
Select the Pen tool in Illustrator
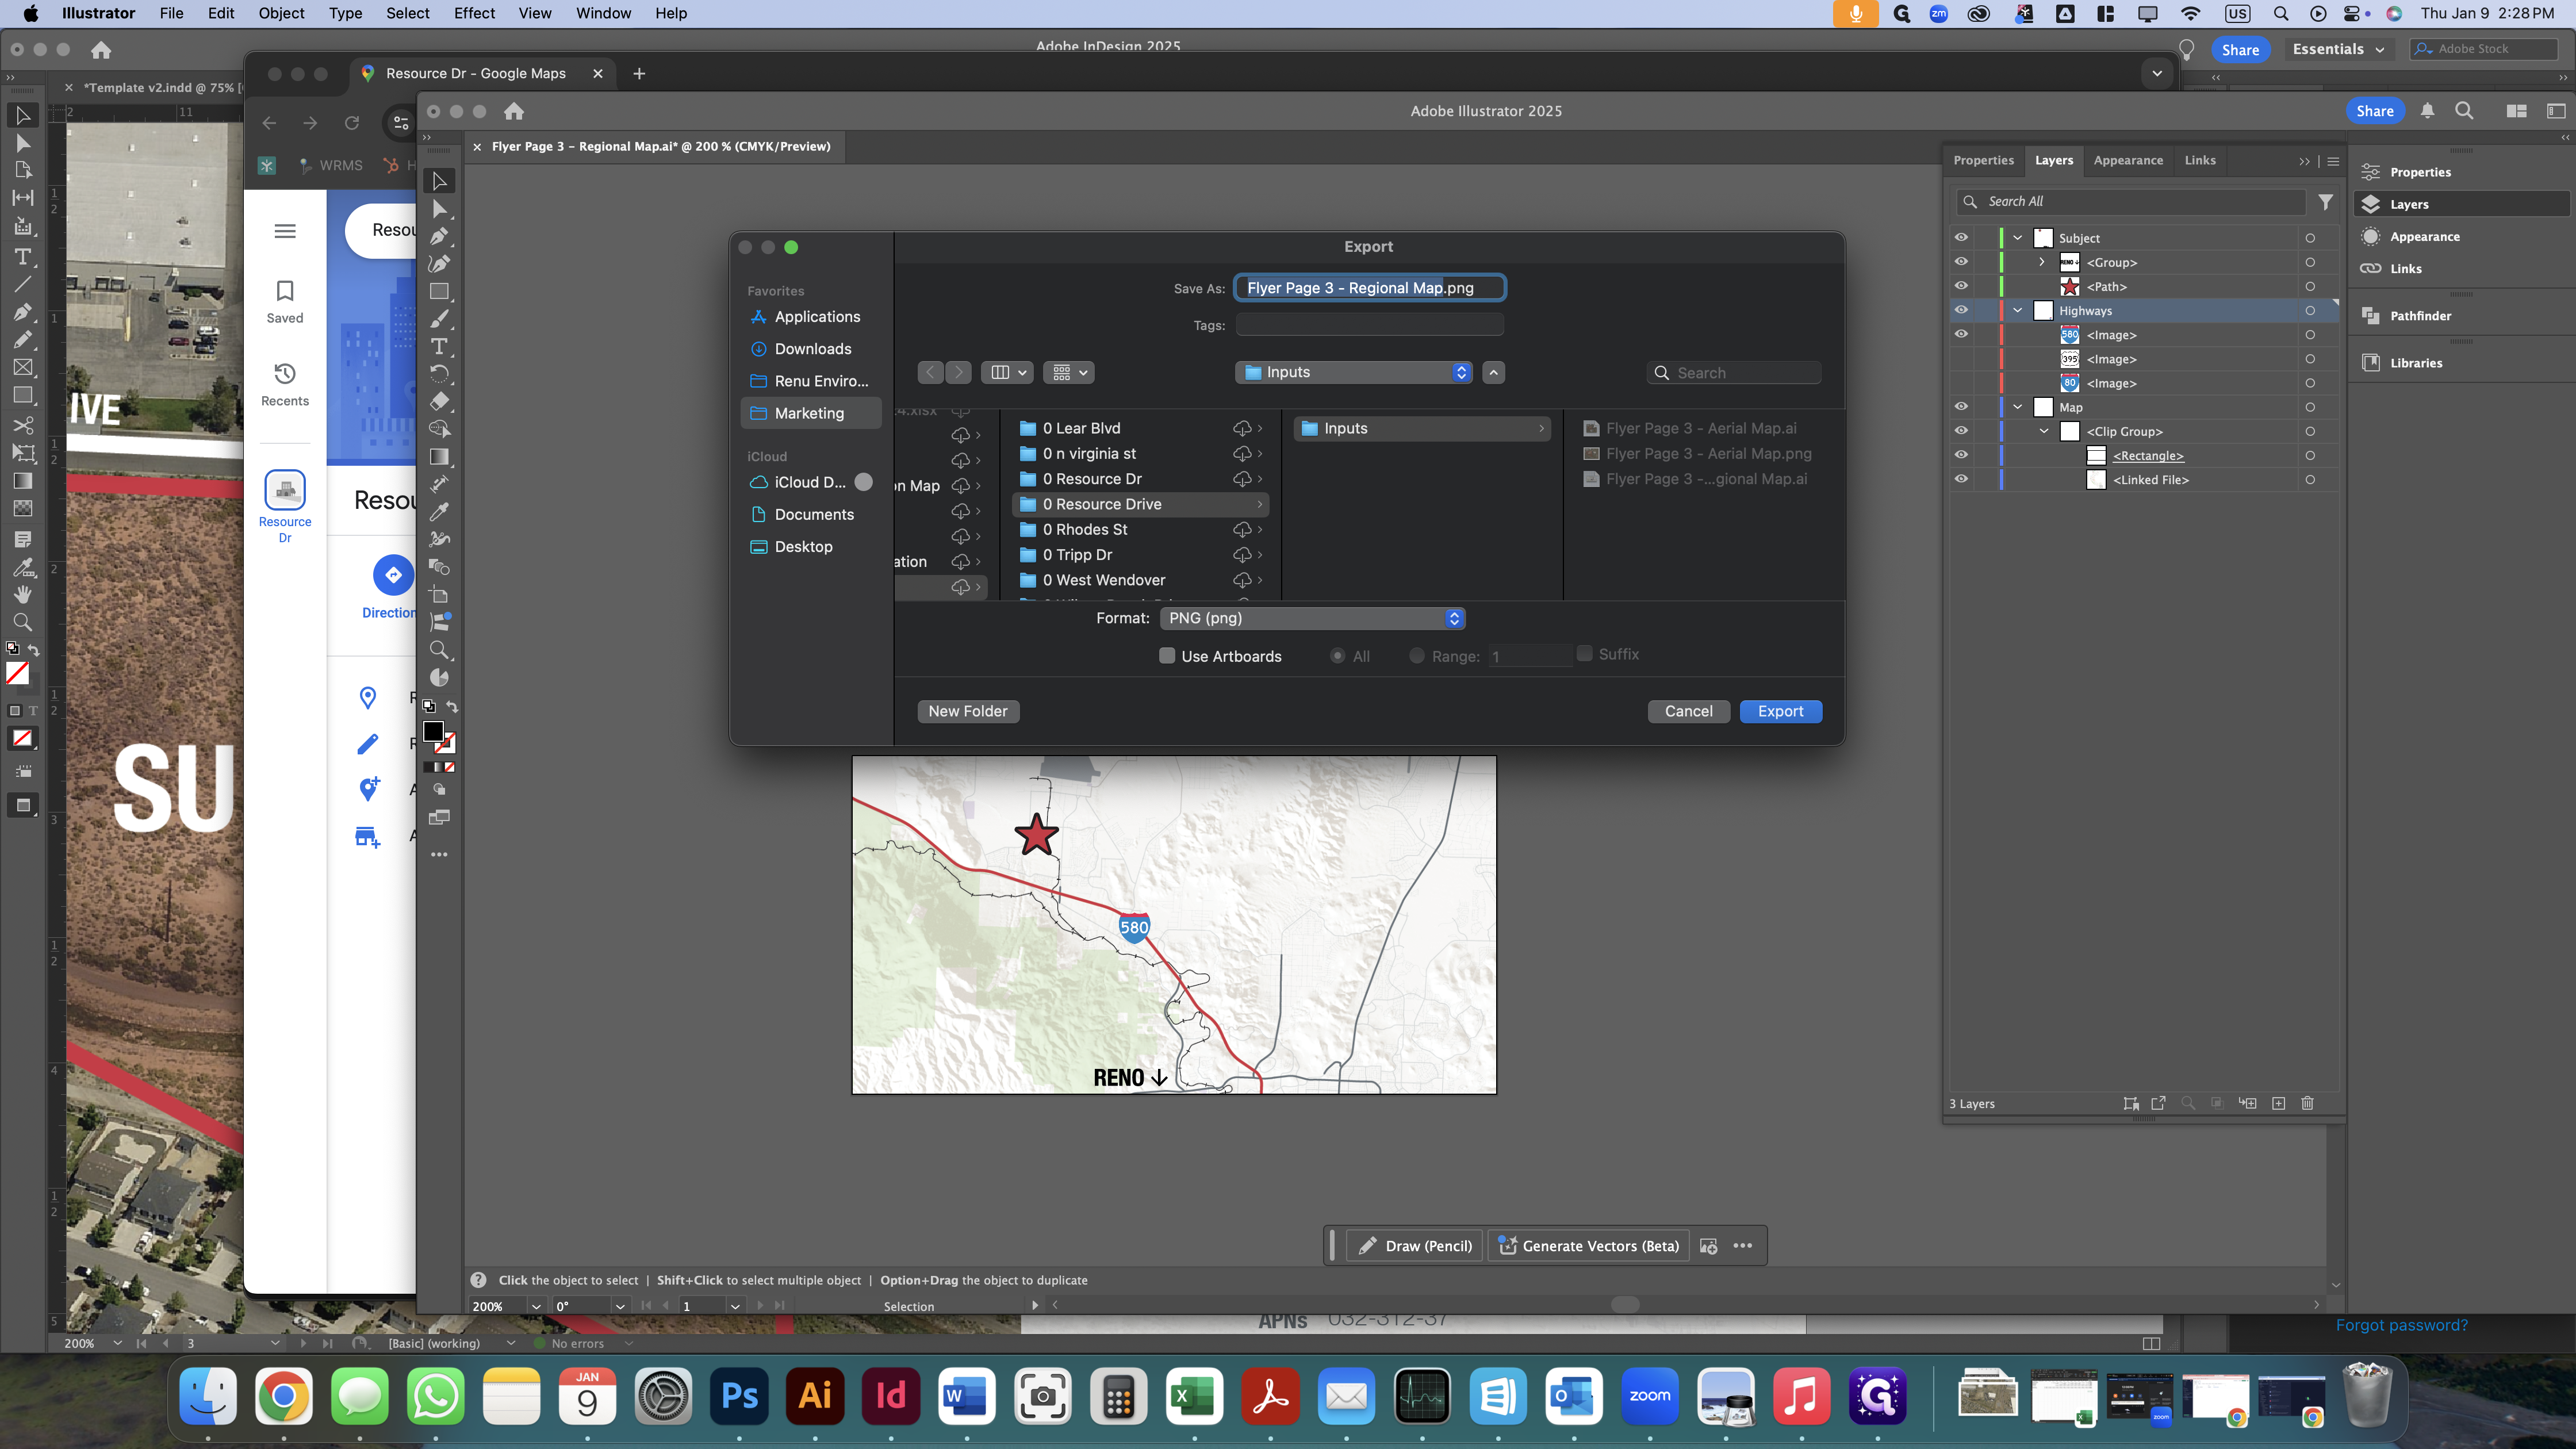click(439, 236)
